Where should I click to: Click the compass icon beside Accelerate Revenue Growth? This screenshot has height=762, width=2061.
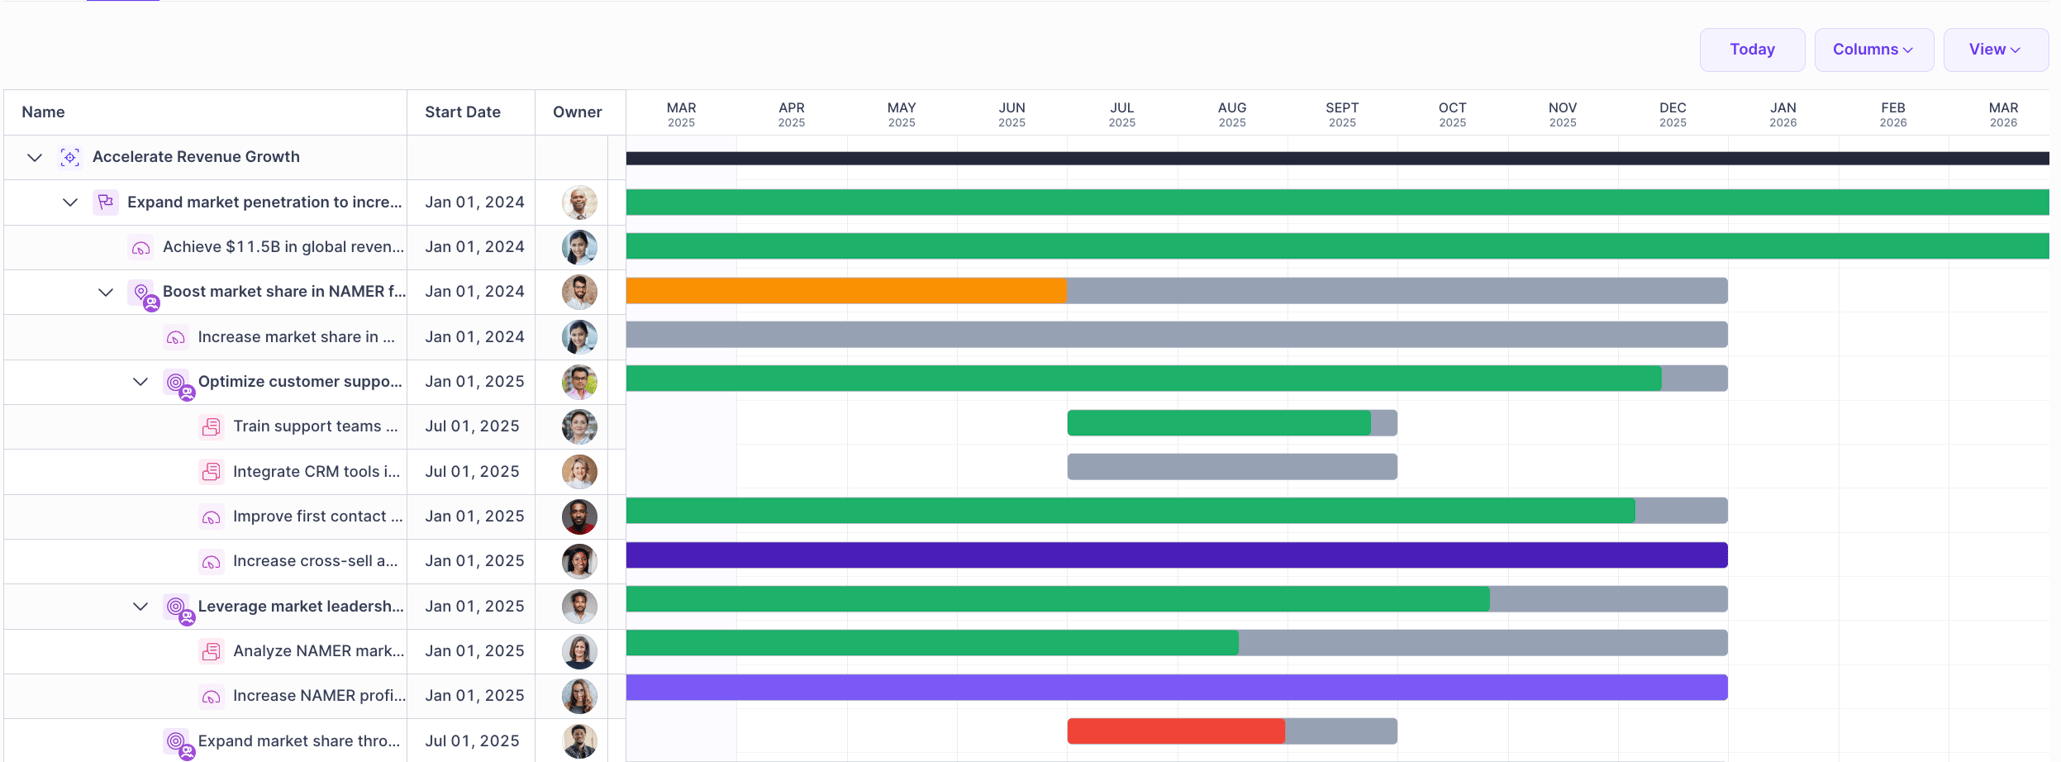coord(69,157)
